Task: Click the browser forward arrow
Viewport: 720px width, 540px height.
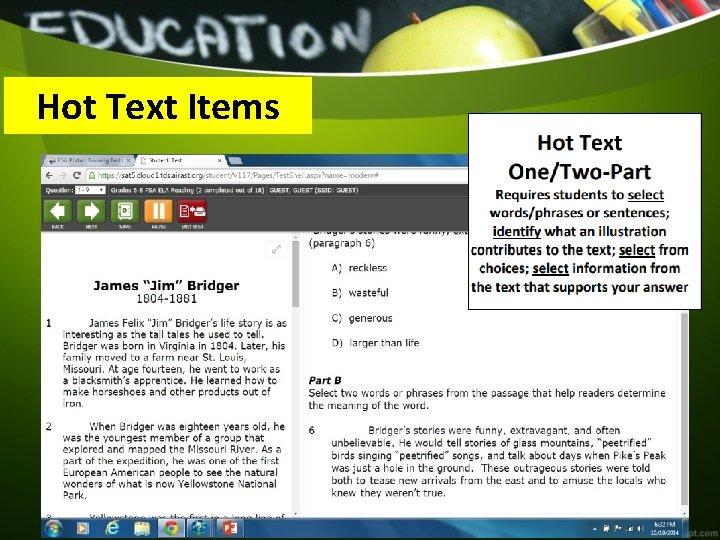Action: tap(63, 175)
